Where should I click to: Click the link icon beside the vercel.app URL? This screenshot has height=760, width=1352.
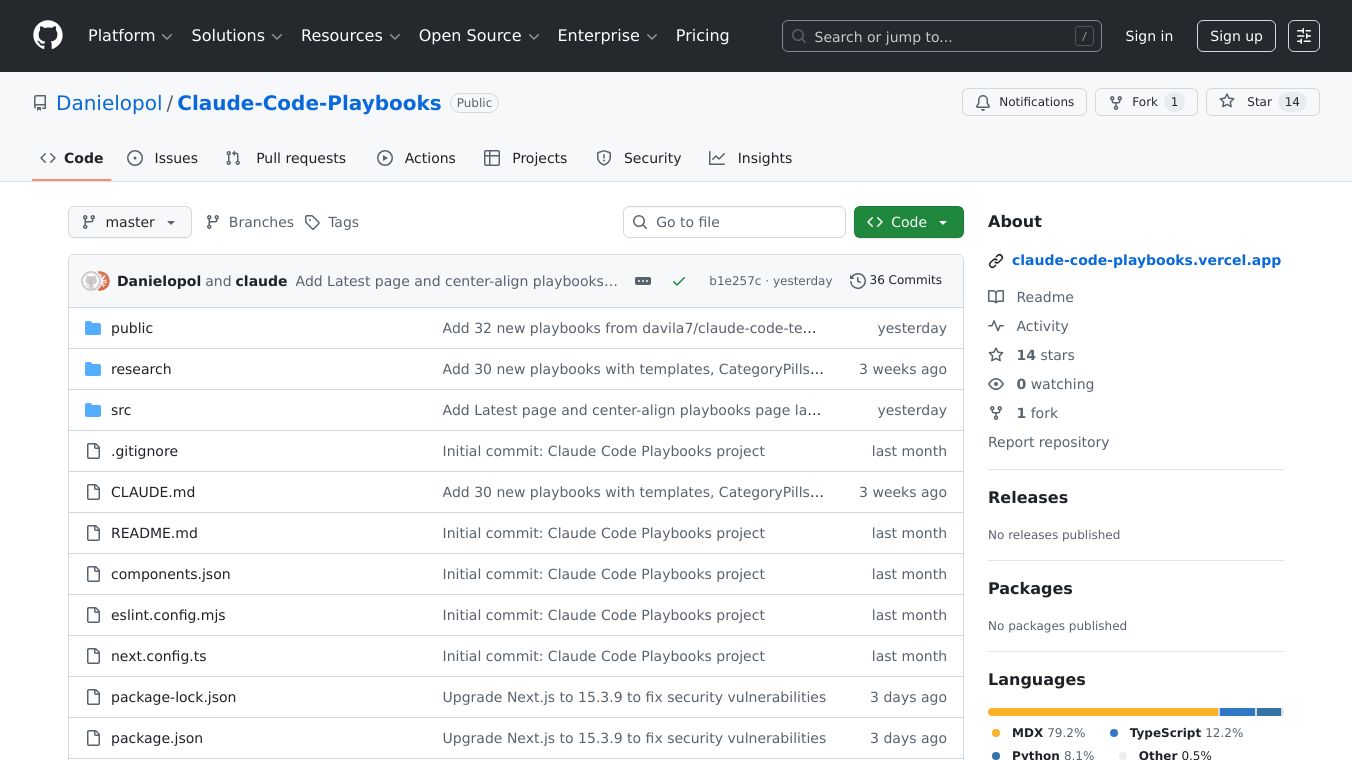[x=996, y=260]
